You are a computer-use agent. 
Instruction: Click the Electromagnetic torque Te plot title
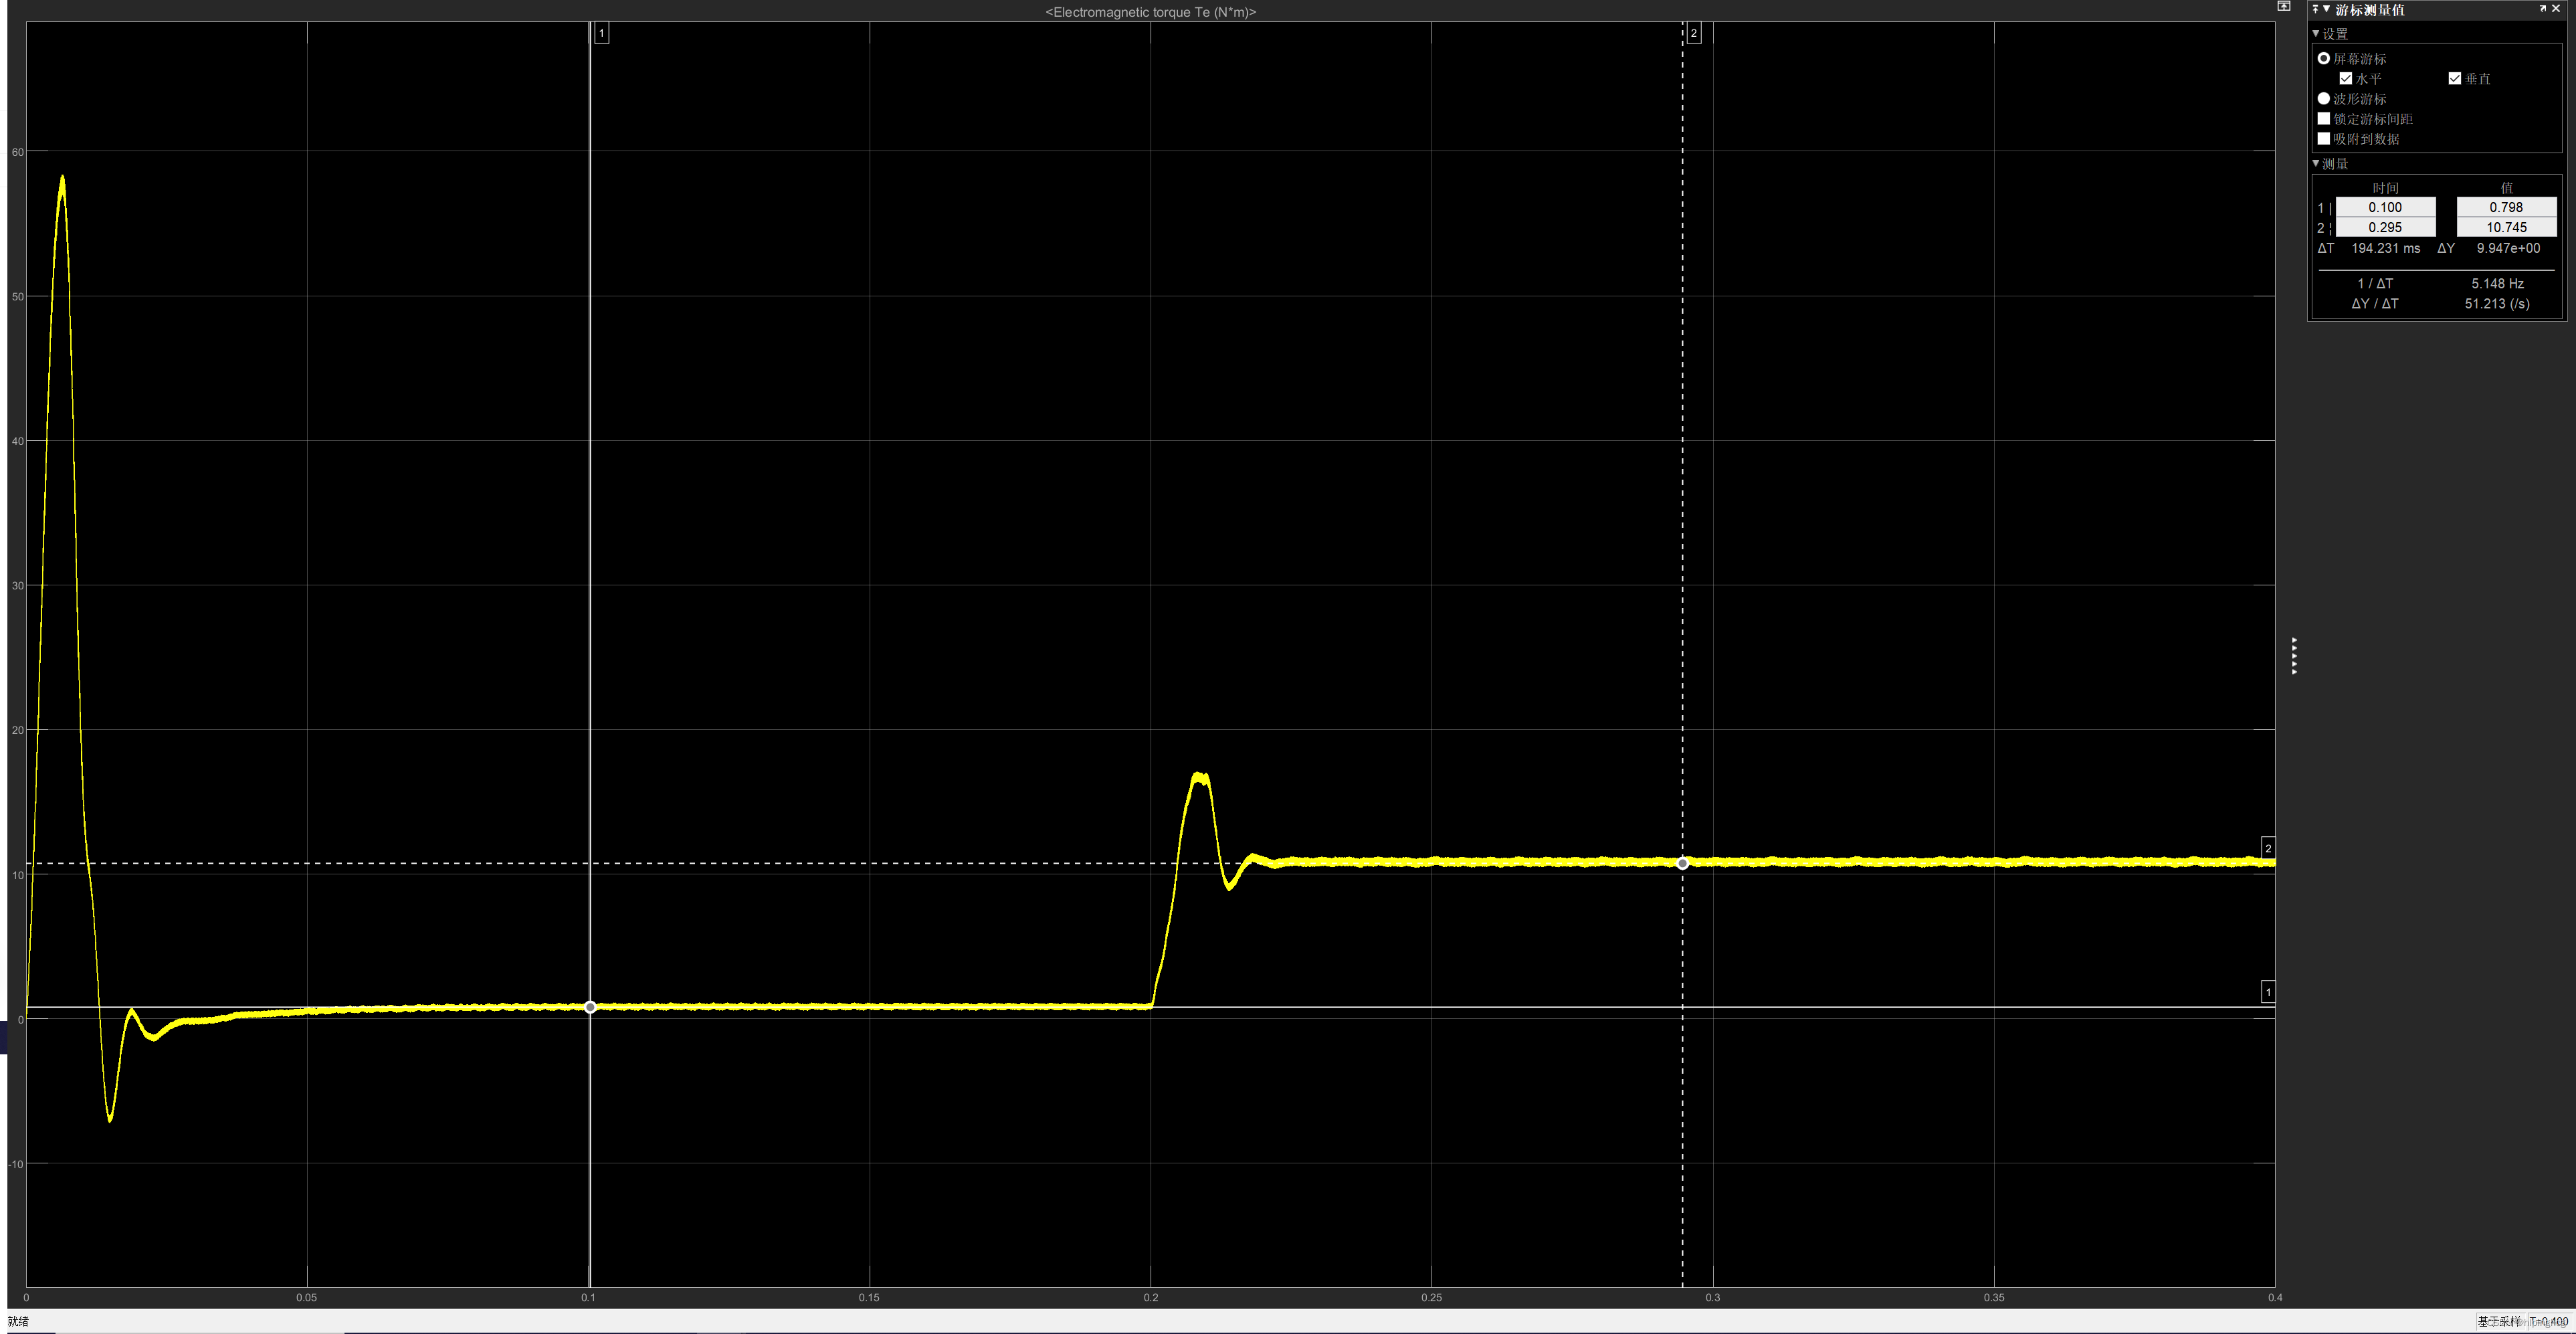pyautogui.click(x=1150, y=12)
